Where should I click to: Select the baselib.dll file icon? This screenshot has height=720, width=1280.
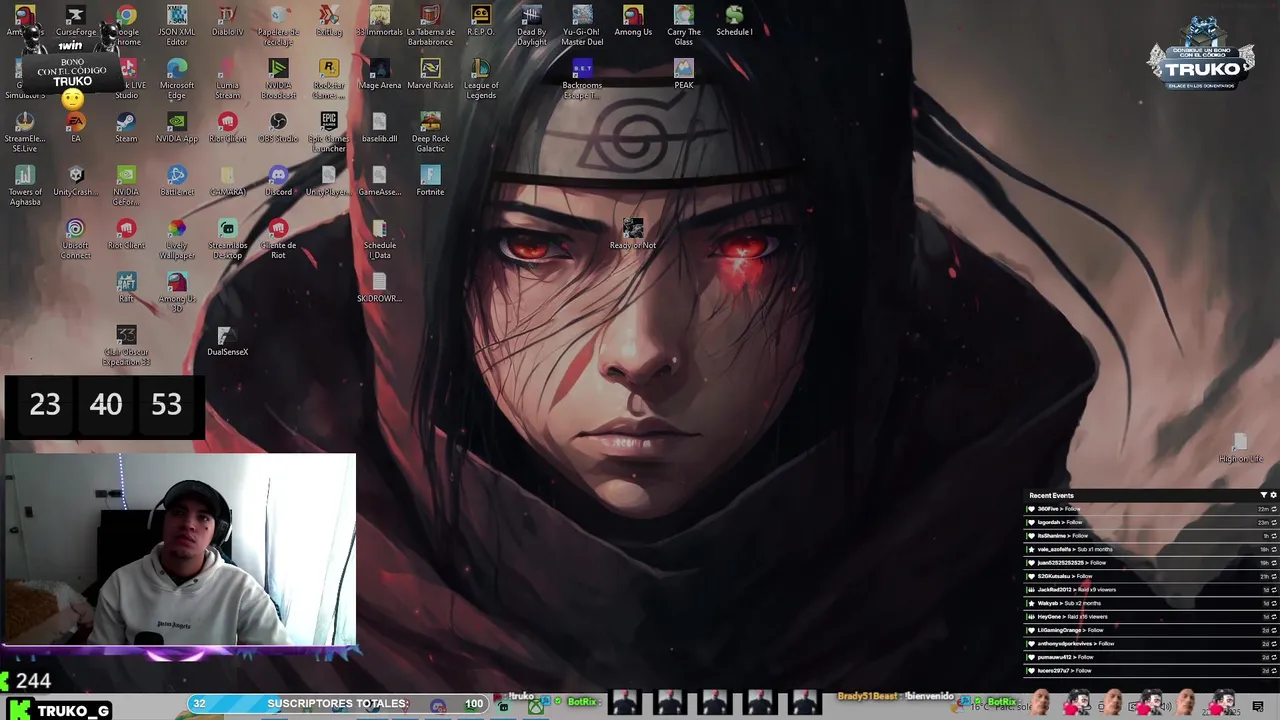click(x=379, y=127)
